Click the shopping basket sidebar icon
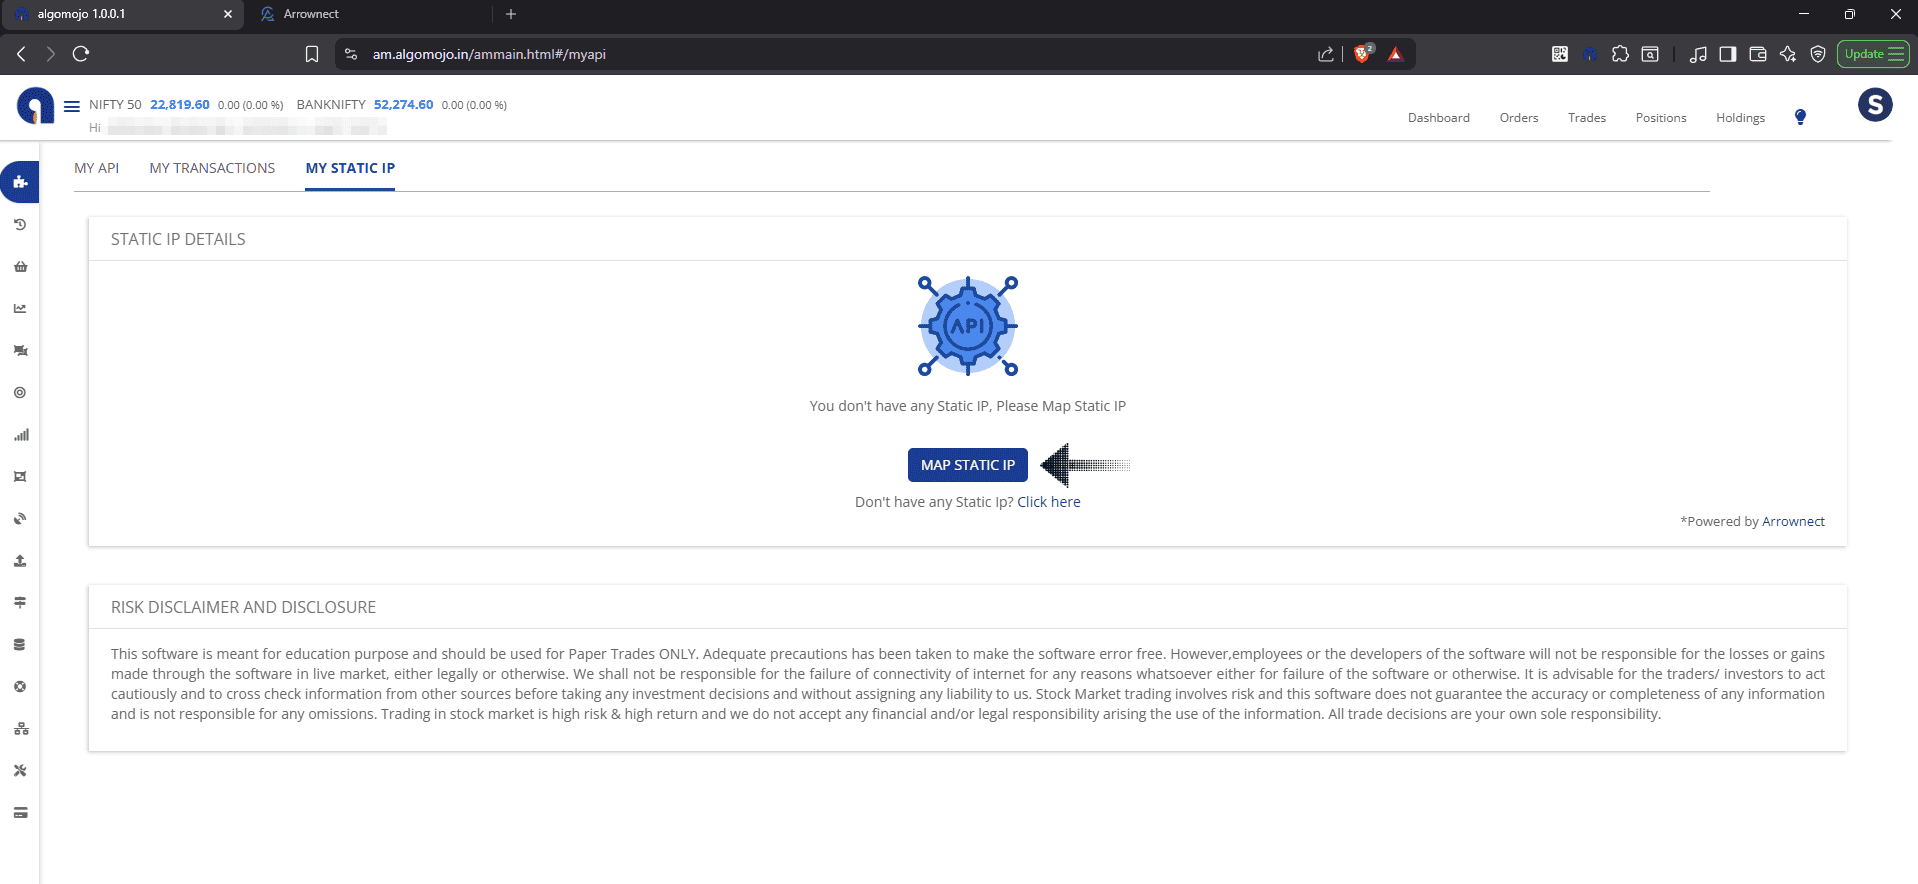The height and width of the screenshot is (884, 1918). (x=20, y=267)
